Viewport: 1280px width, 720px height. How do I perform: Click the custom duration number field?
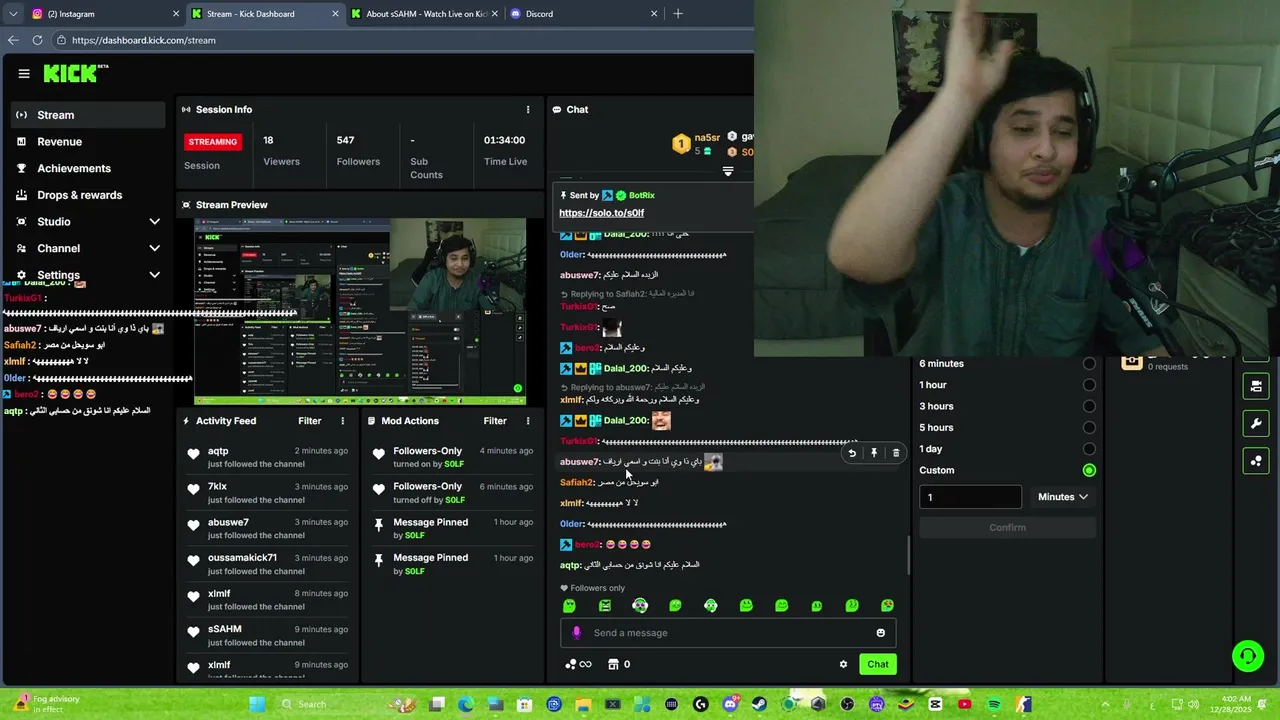970,497
